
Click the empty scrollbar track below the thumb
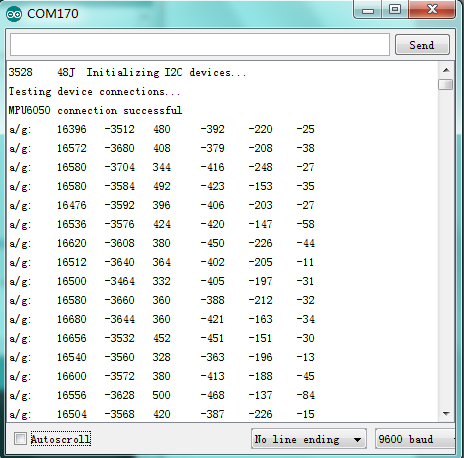tap(446, 248)
